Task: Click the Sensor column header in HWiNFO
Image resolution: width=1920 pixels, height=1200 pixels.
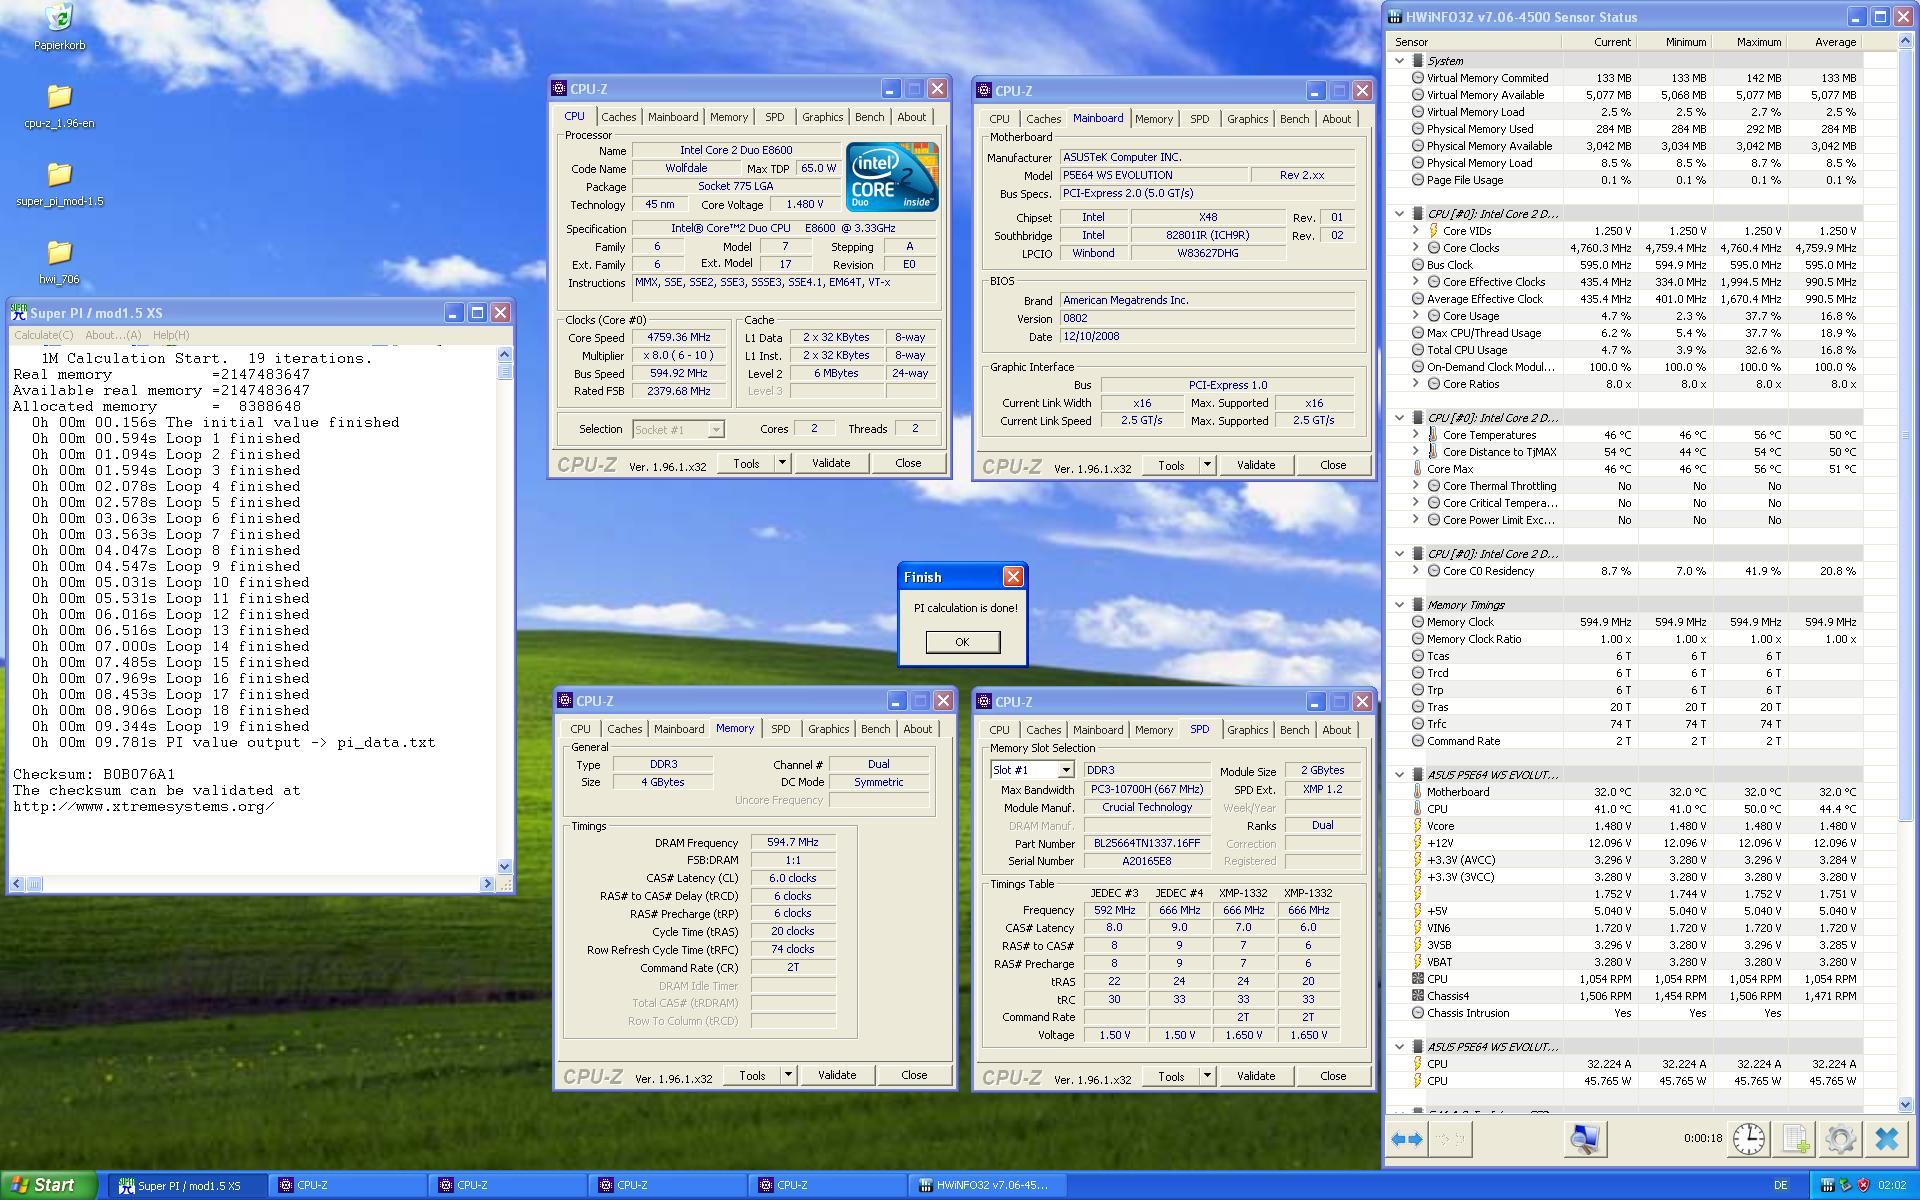Action: (1474, 42)
